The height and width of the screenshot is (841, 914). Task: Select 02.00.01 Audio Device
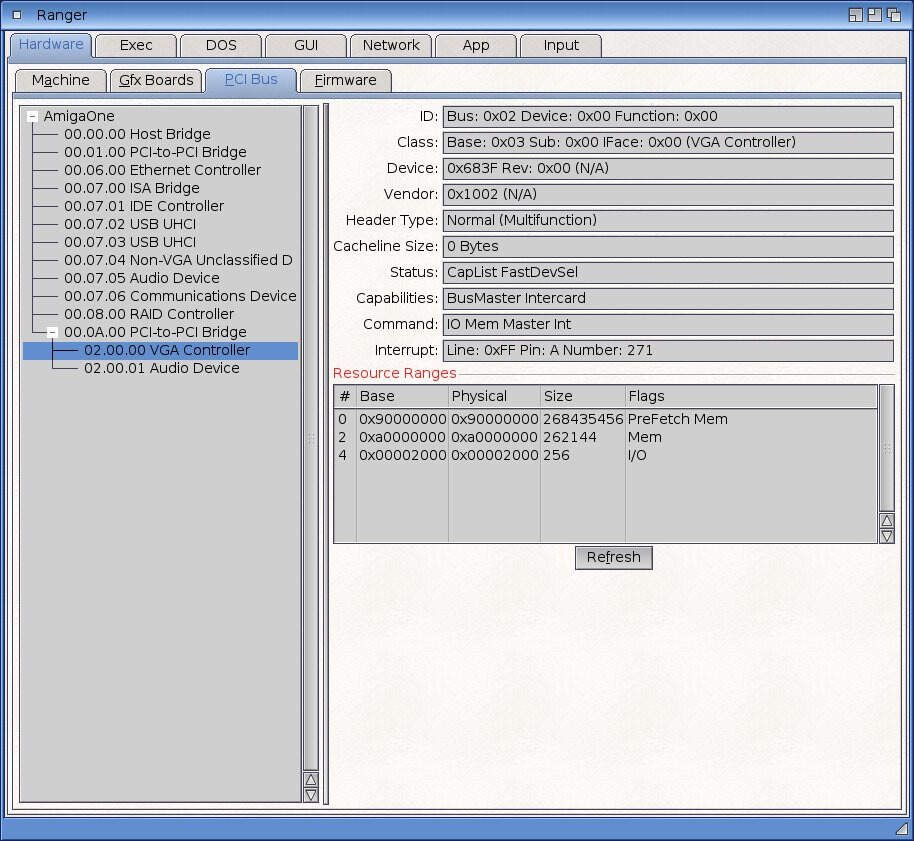[x=161, y=368]
